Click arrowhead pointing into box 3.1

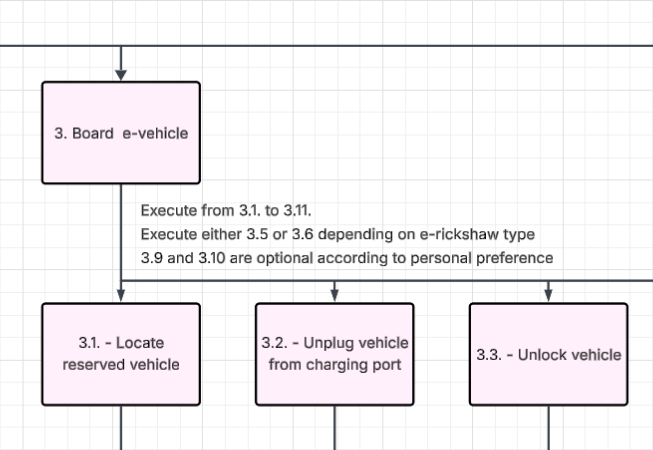[x=121, y=295]
